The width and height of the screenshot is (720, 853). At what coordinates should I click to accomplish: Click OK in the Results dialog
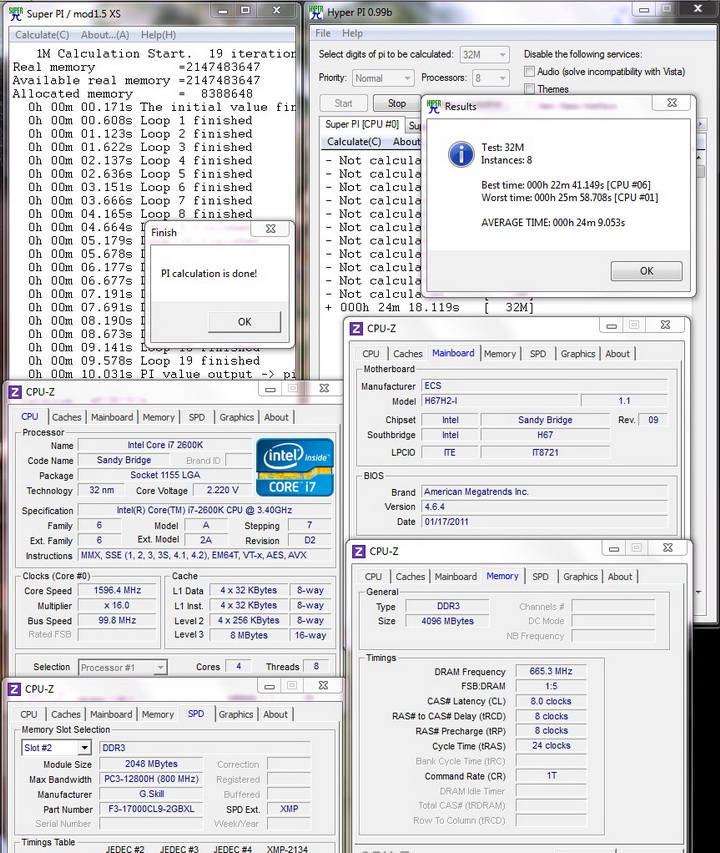tap(647, 271)
